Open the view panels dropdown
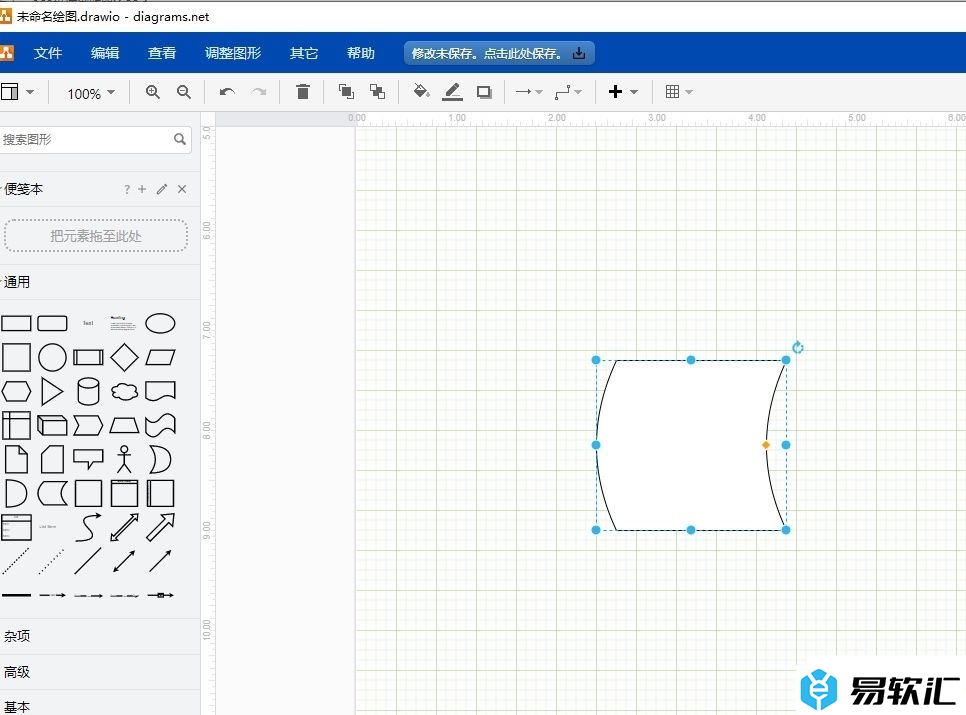Viewport: 966px width, 715px height. [17, 92]
